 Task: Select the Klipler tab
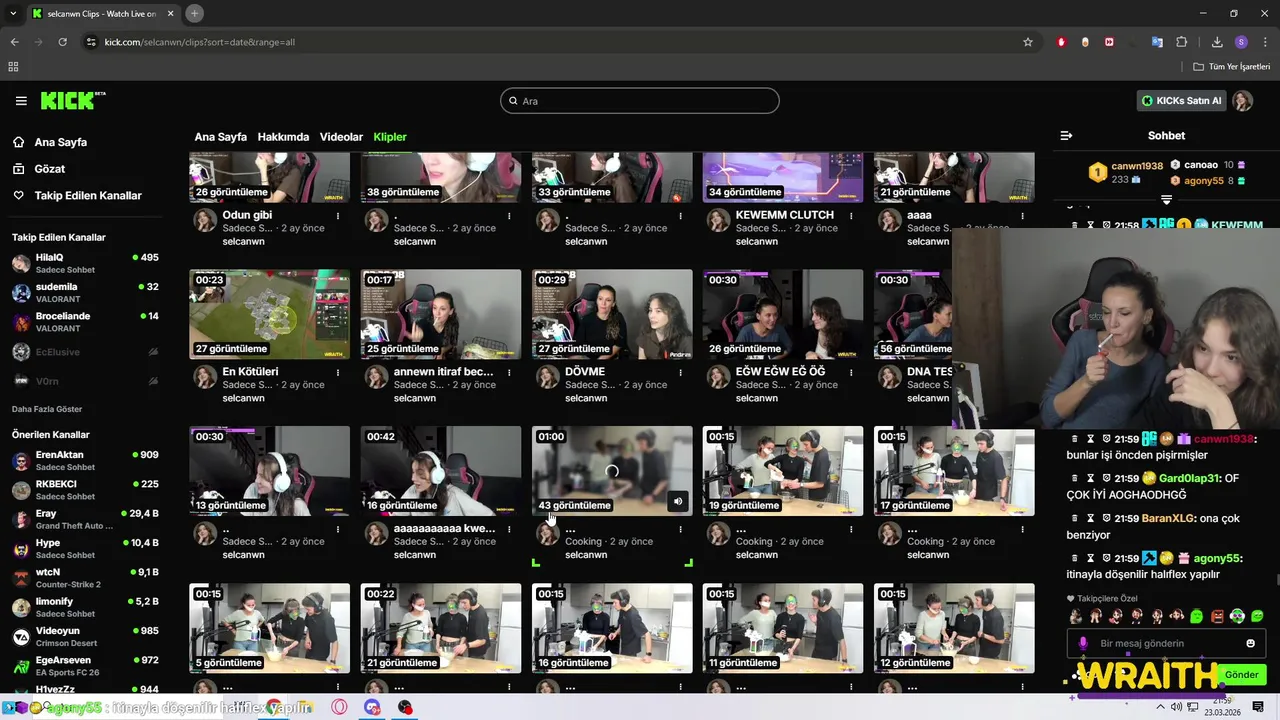click(390, 137)
